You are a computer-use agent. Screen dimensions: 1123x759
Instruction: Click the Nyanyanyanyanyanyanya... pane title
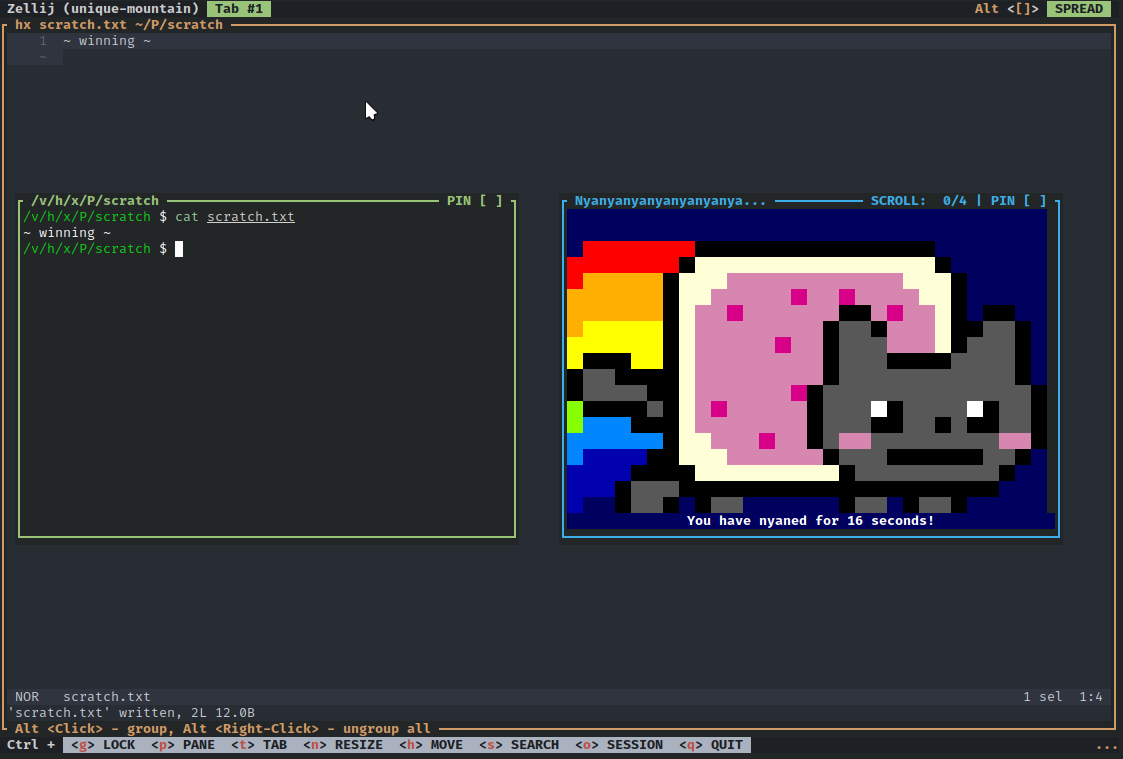[670, 200]
